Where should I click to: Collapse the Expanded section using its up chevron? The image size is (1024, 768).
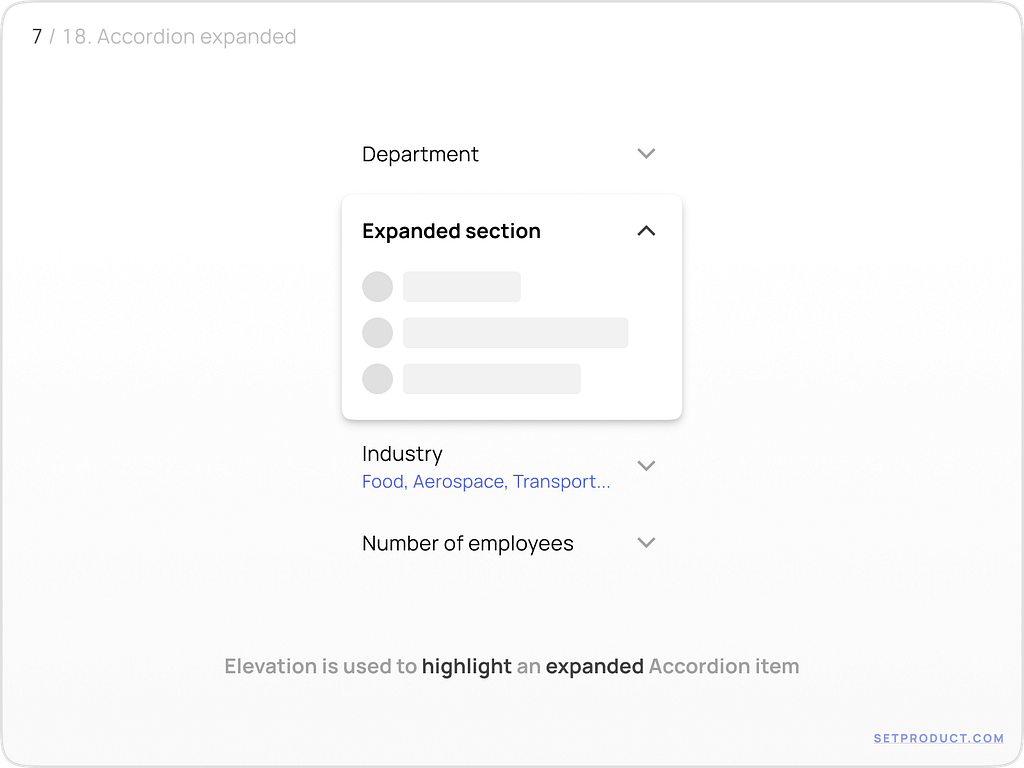click(x=646, y=231)
